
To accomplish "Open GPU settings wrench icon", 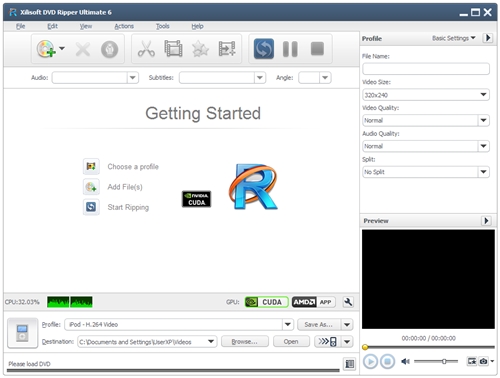I will [348, 302].
